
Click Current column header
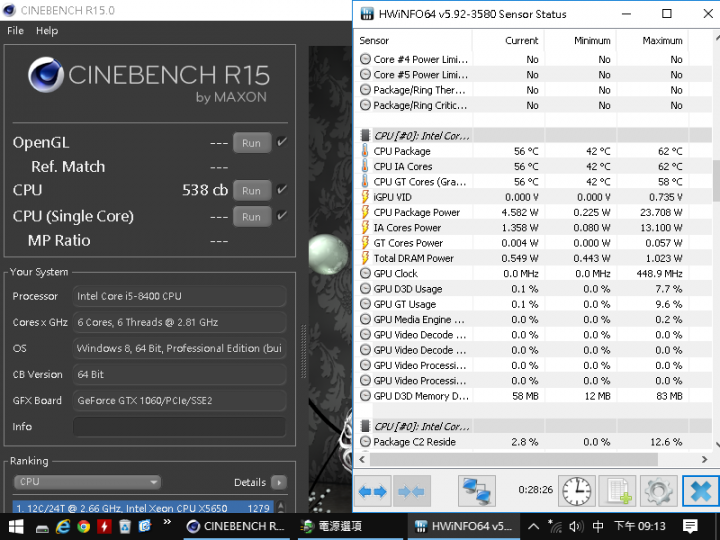(508, 41)
